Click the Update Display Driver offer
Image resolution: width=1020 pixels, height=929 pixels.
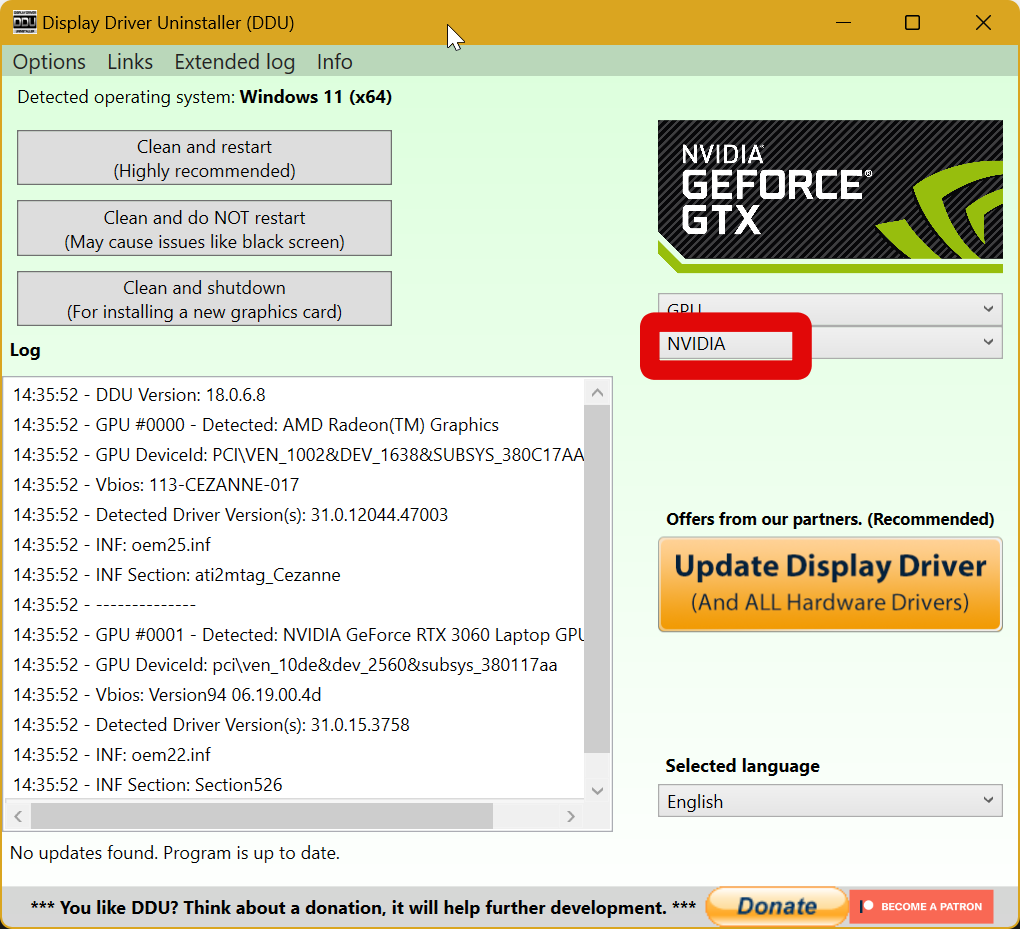pos(830,584)
